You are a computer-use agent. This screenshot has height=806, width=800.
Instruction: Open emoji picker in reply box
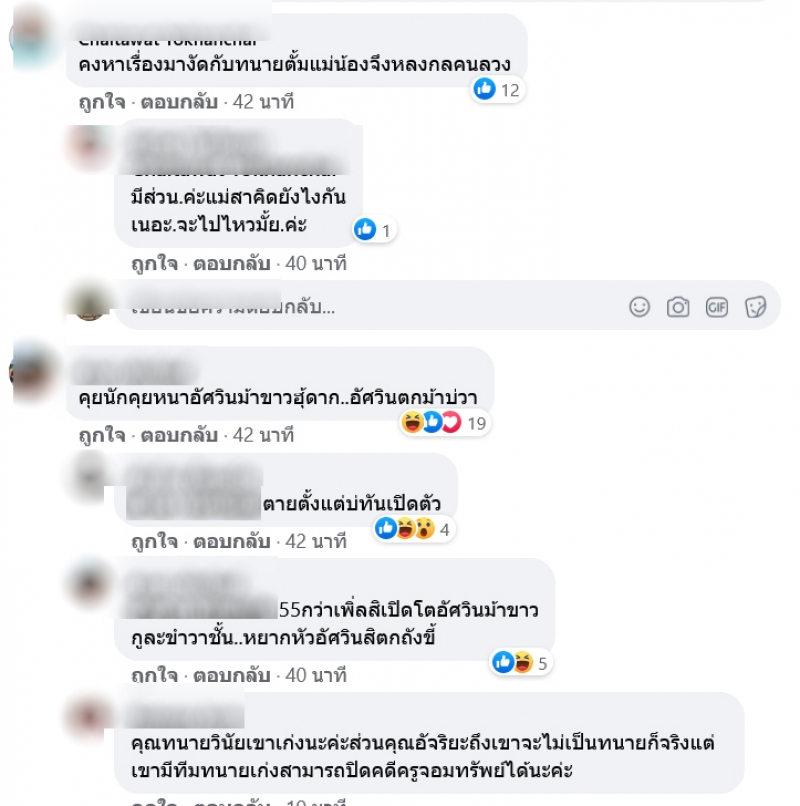click(639, 307)
